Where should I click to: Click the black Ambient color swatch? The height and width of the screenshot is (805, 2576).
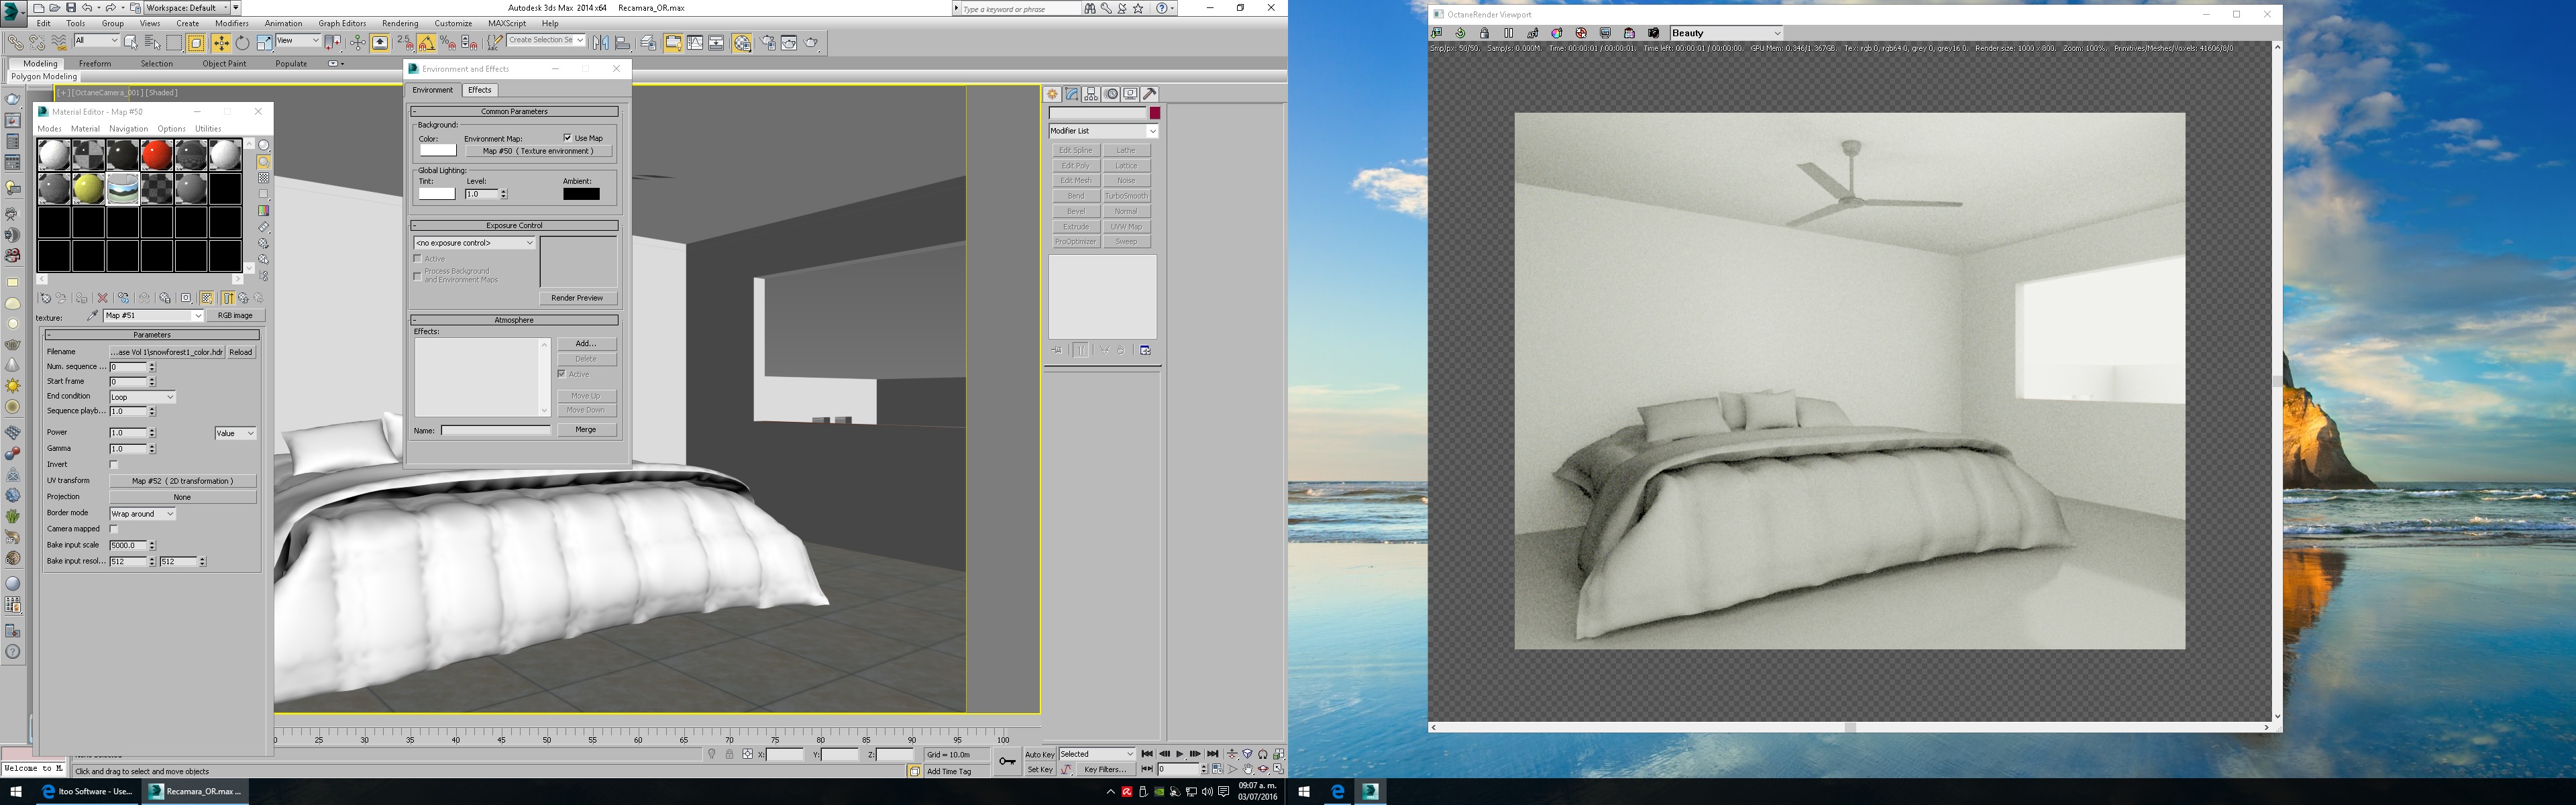[581, 194]
